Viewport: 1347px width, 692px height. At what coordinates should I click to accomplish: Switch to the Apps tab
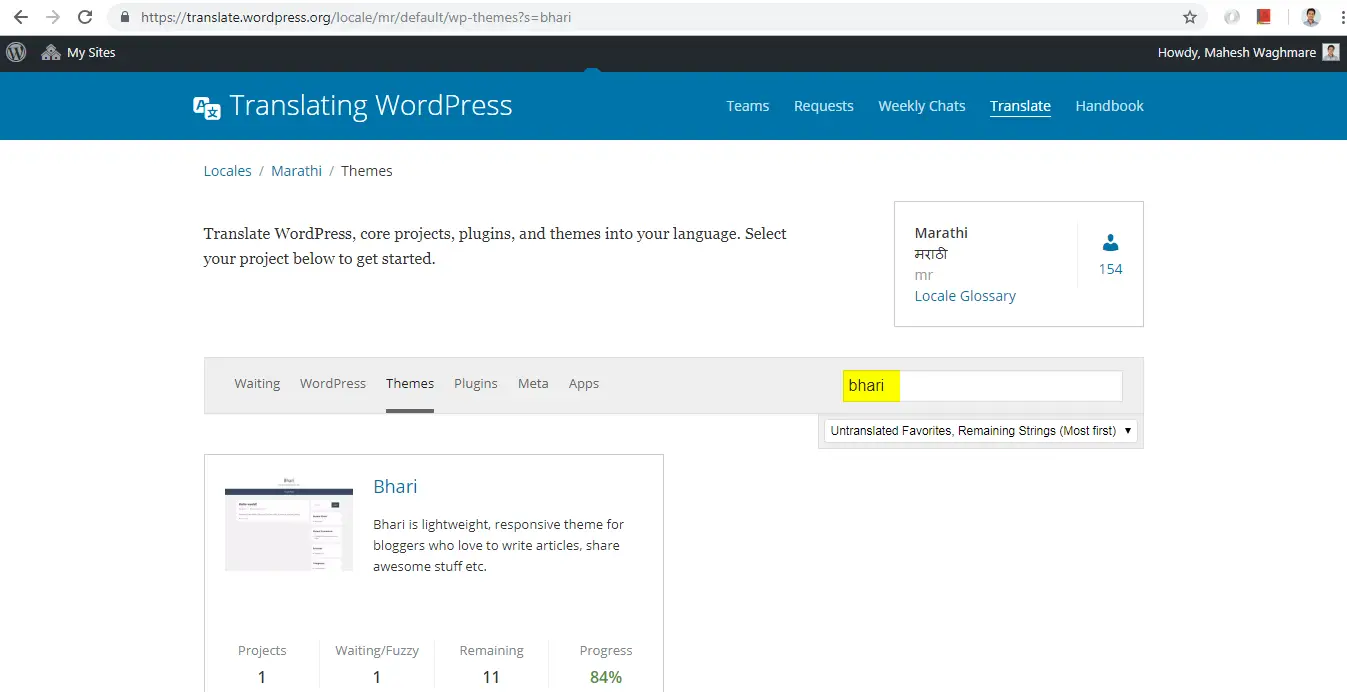pyautogui.click(x=584, y=384)
